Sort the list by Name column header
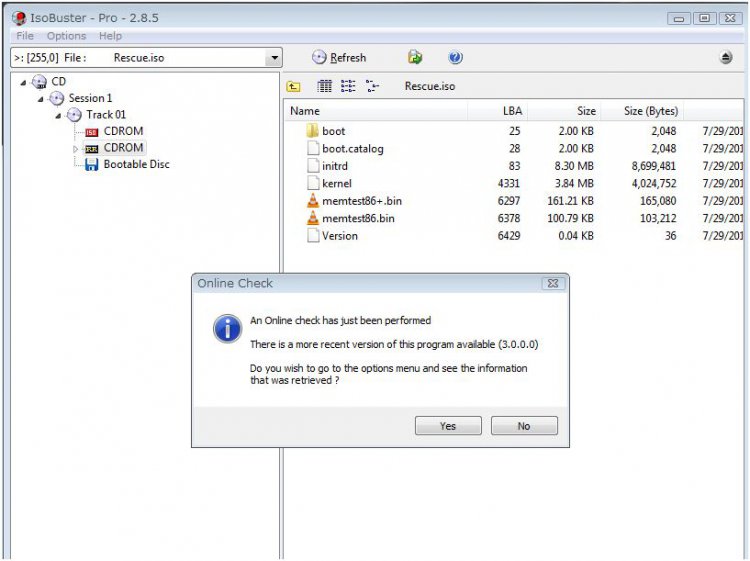 (376, 111)
